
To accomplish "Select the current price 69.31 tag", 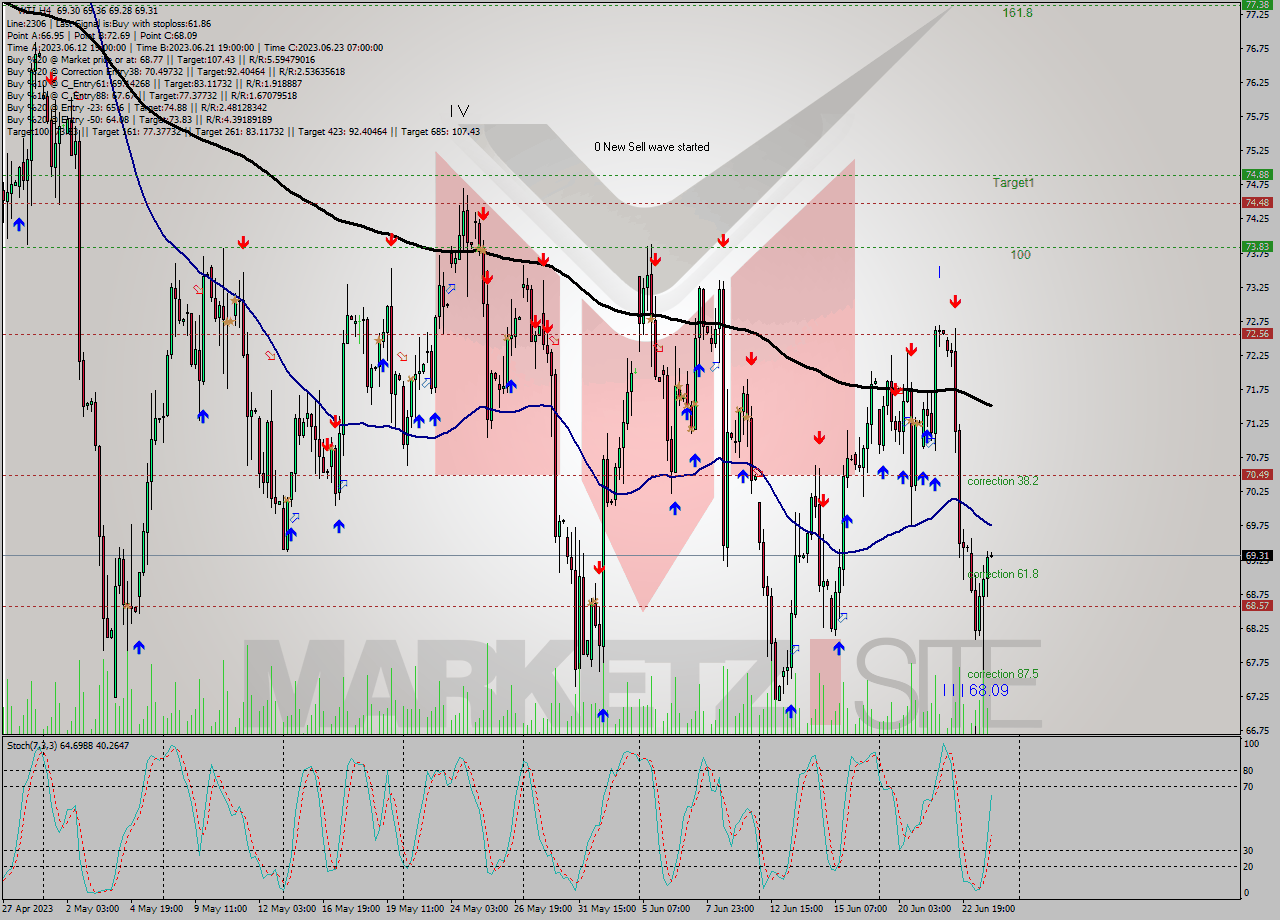I will 1257,555.
